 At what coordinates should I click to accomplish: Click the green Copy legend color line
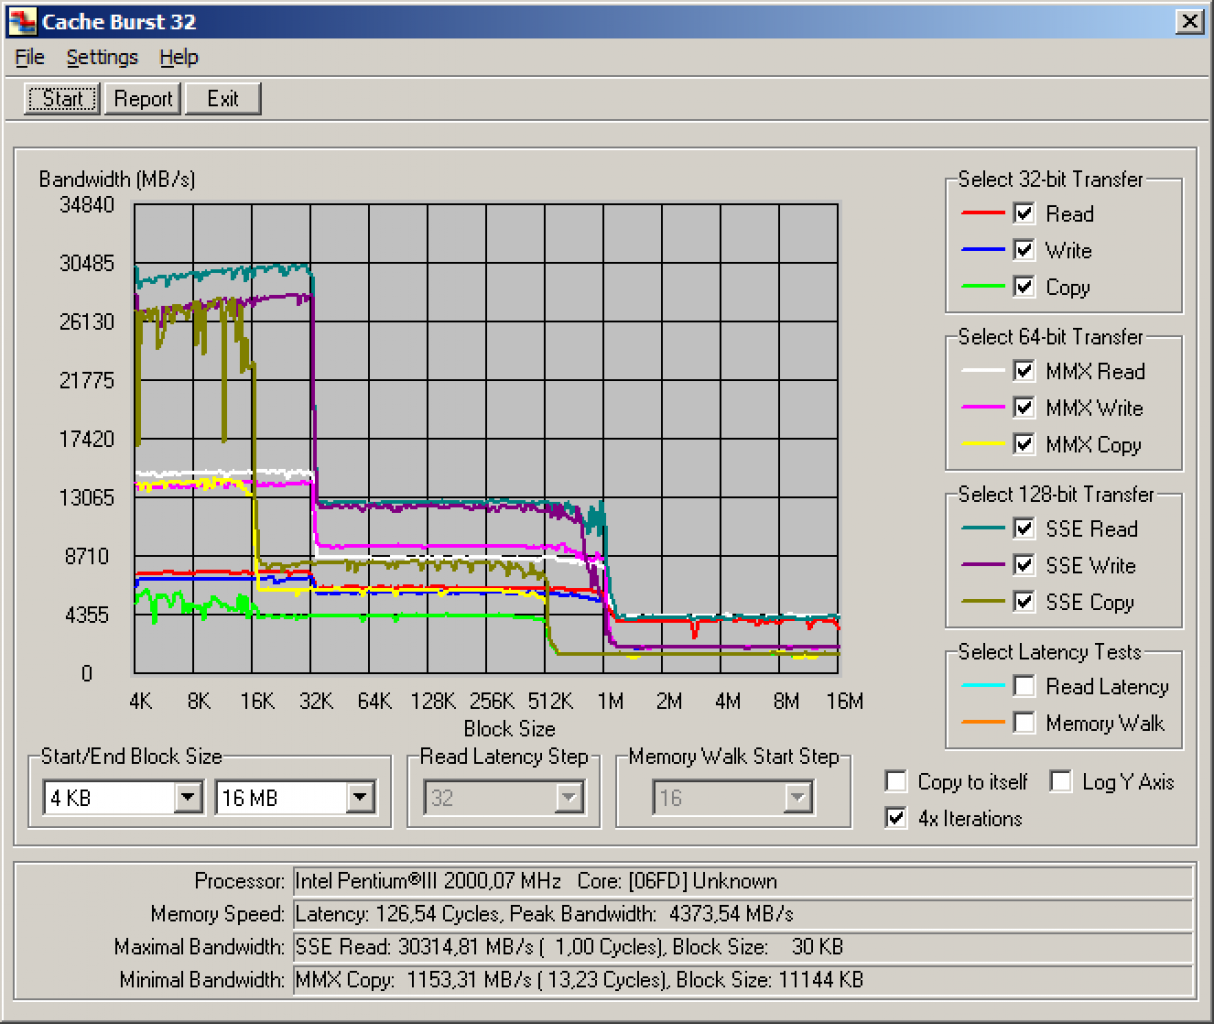click(982, 287)
